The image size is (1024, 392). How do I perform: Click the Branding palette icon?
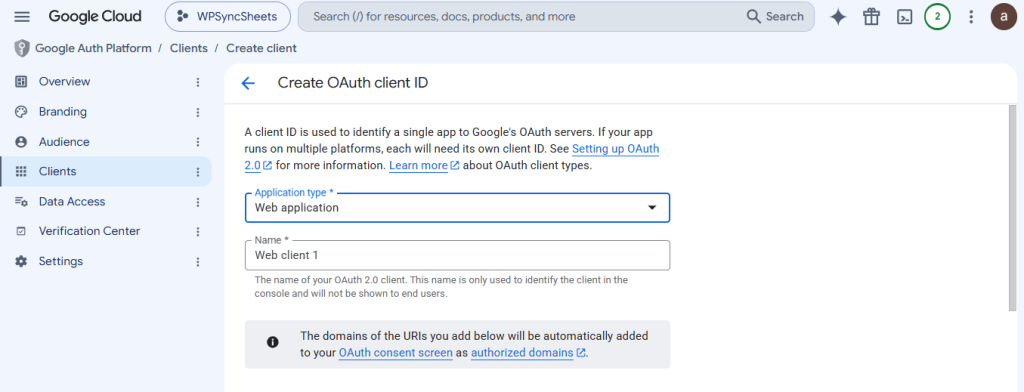(21, 112)
